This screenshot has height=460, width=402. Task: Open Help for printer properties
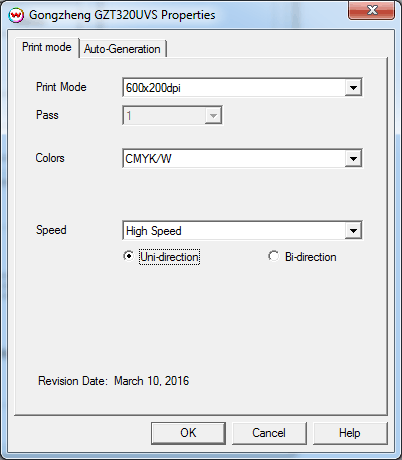pos(350,433)
